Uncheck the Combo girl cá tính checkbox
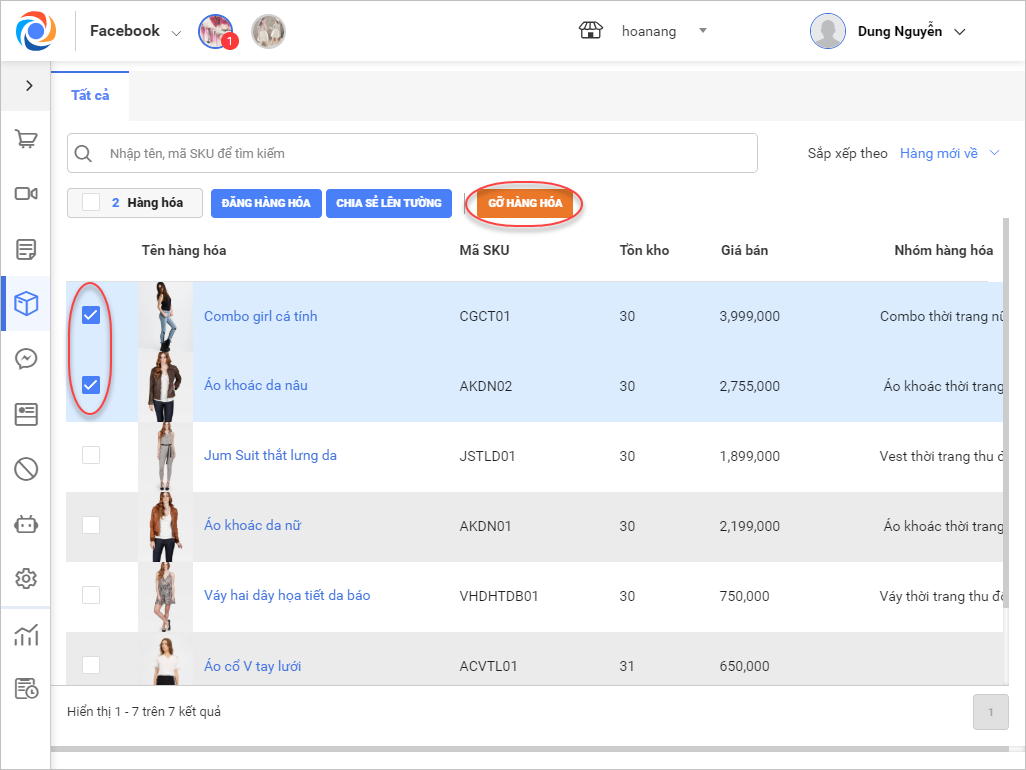1026x770 pixels. [x=91, y=316]
